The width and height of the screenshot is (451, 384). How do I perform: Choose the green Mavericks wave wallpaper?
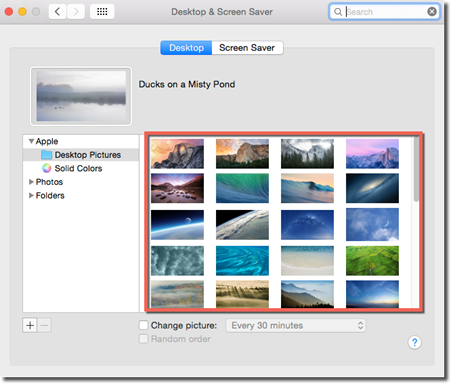pos(242,188)
